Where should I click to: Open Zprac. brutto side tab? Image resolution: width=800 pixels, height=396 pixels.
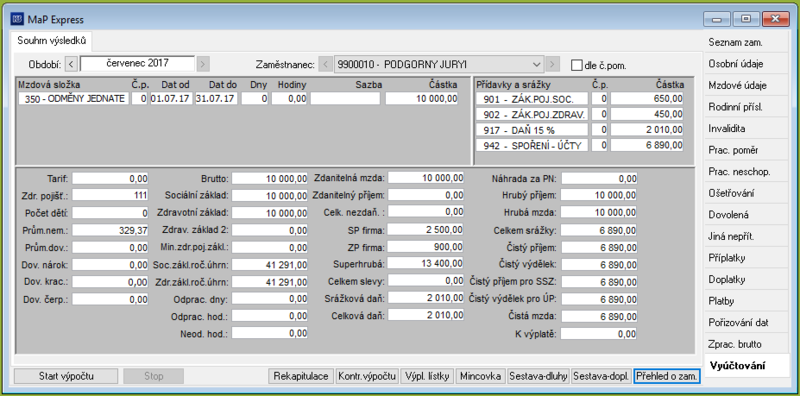pyautogui.click(x=746, y=344)
